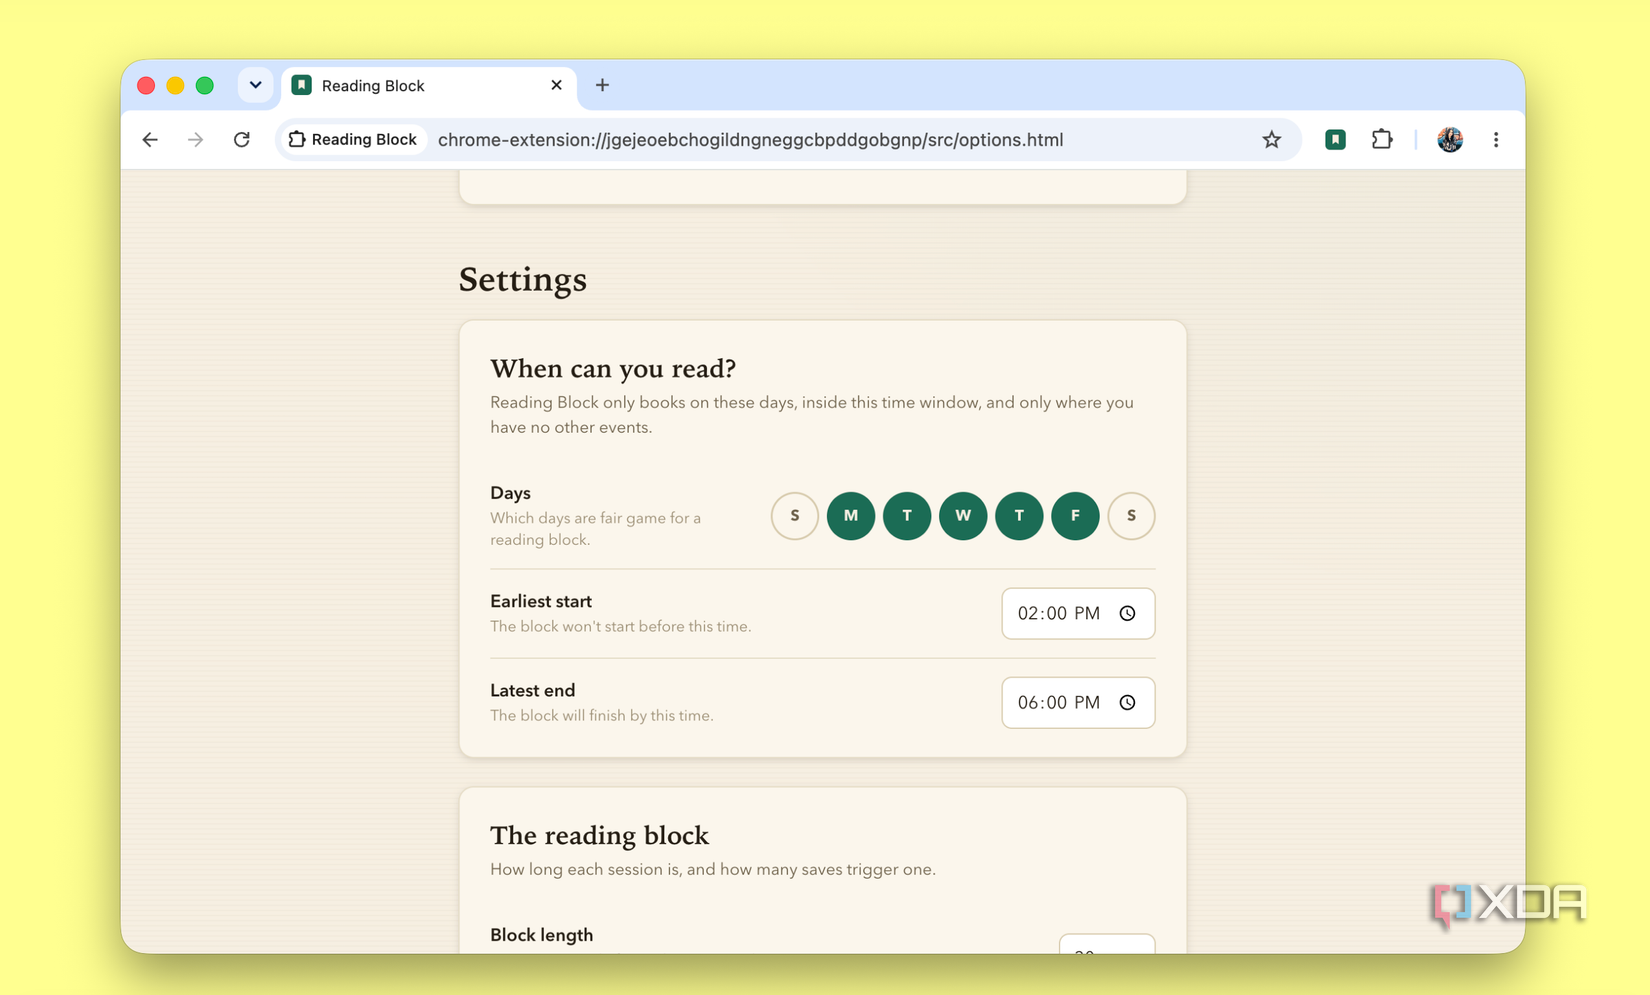Enable Saturday in the Days selector

(x=1131, y=516)
